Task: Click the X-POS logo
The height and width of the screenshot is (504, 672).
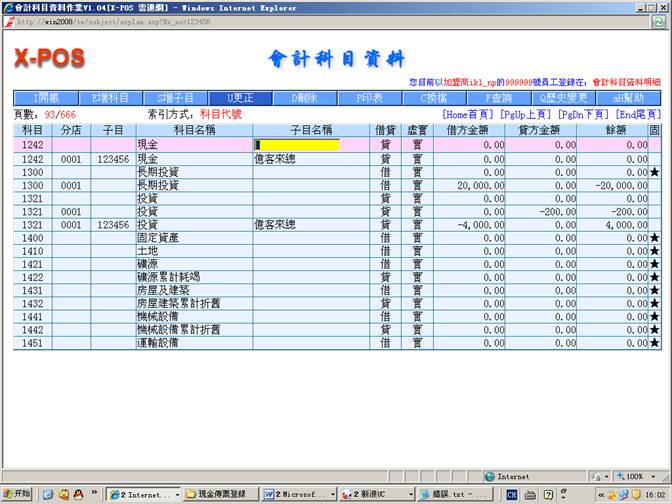Action: click(x=49, y=59)
